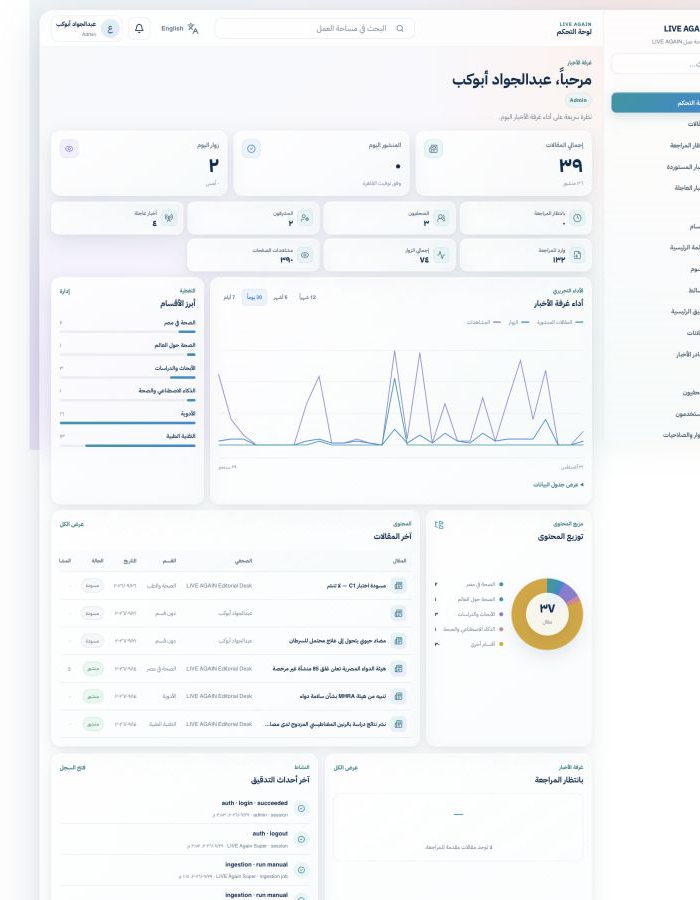Click الأبحاث والدراسات in أبرز الأقسام
The height and width of the screenshot is (900, 700).
pos(174,368)
